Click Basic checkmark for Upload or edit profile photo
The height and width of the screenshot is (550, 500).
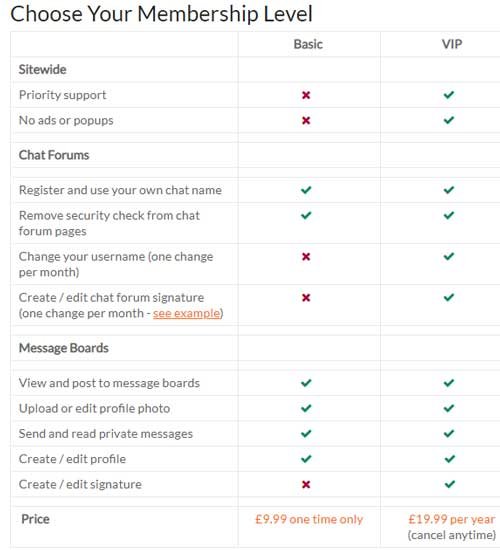[306, 408]
